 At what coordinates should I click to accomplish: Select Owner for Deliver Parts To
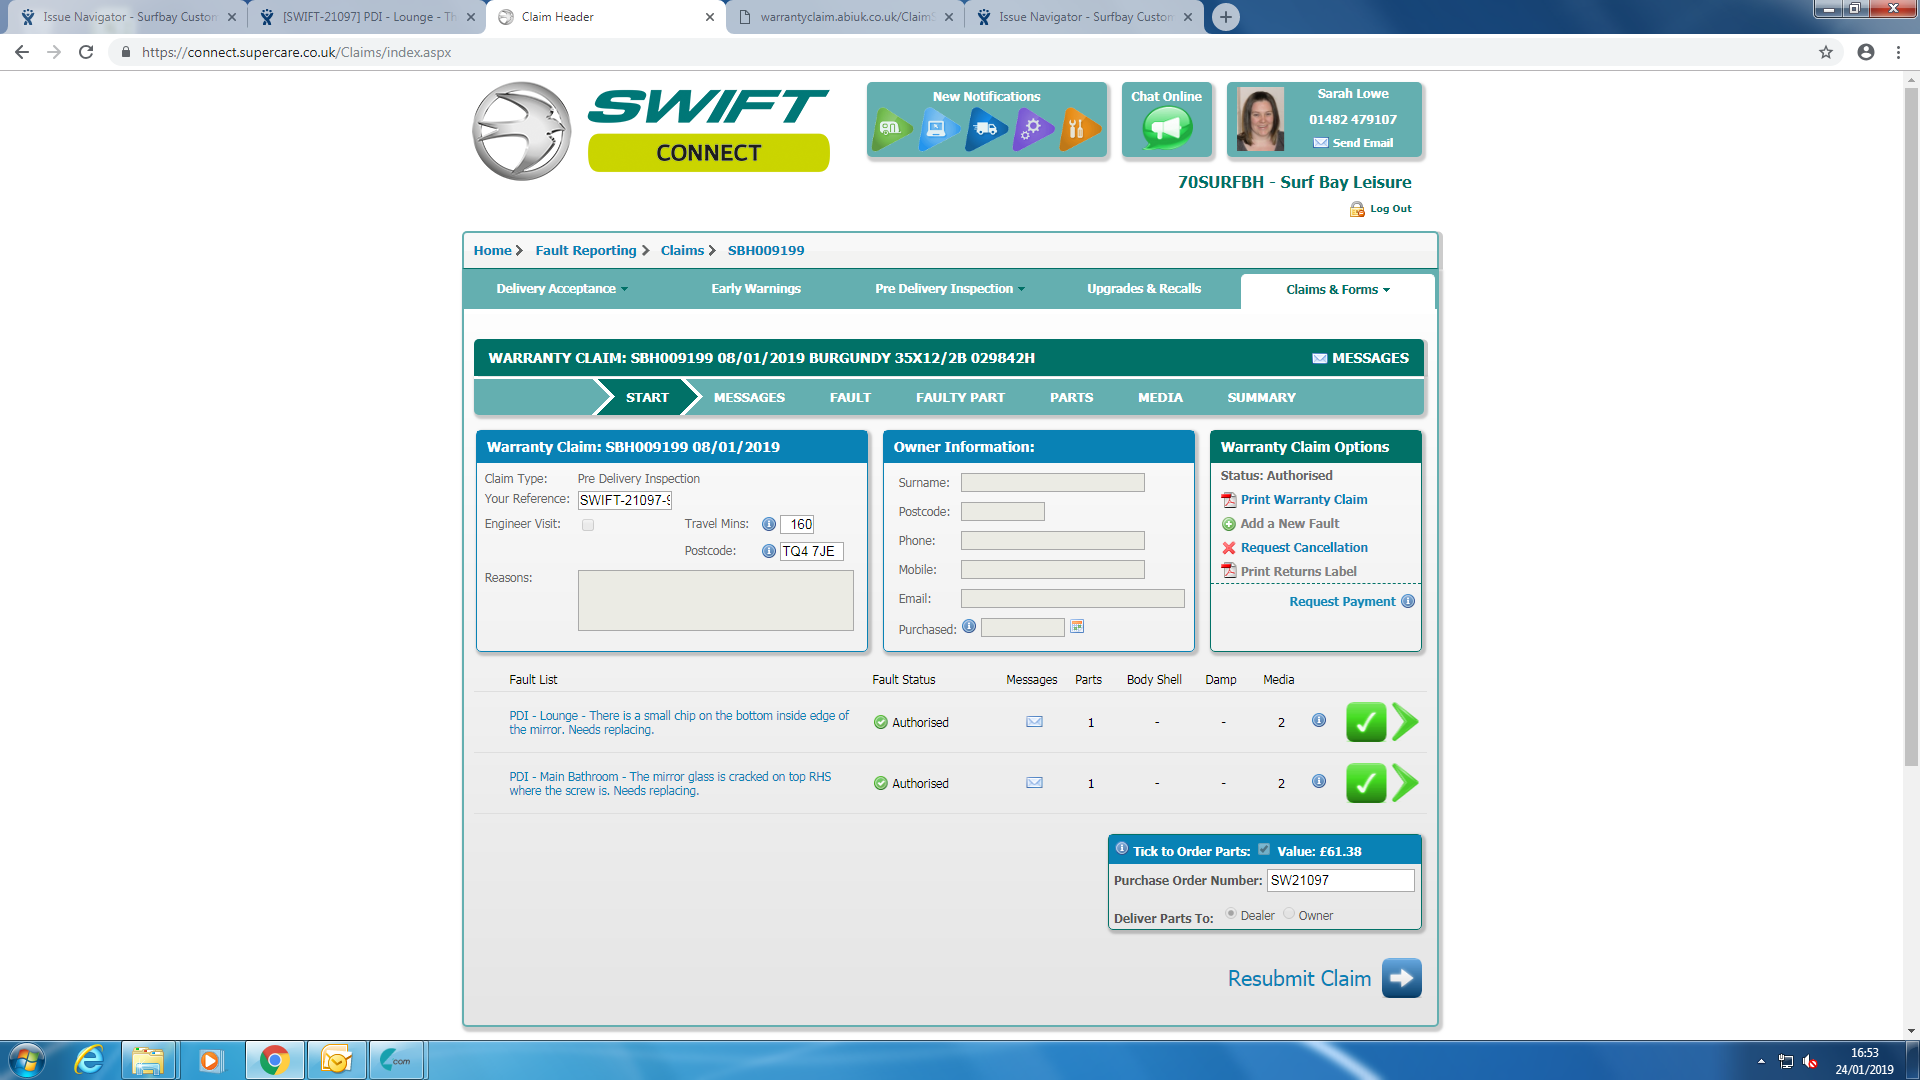(1289, 914)
